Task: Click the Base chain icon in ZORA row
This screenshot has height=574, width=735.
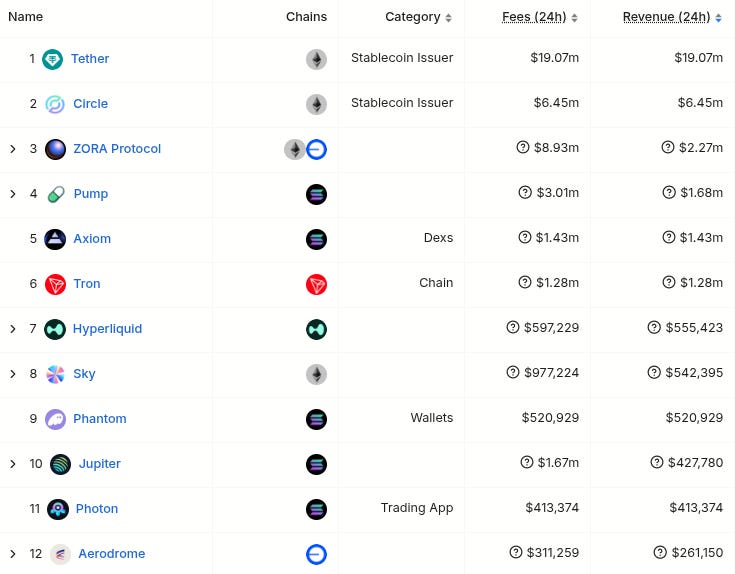Action: 316,149
